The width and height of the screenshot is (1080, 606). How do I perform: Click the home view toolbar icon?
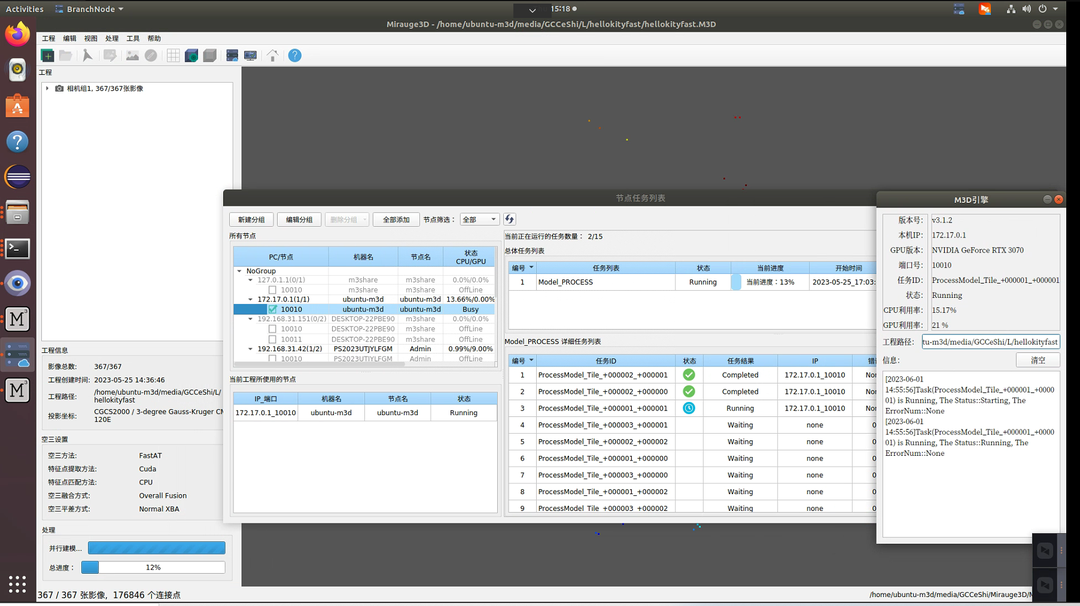(x=272, y=56)
